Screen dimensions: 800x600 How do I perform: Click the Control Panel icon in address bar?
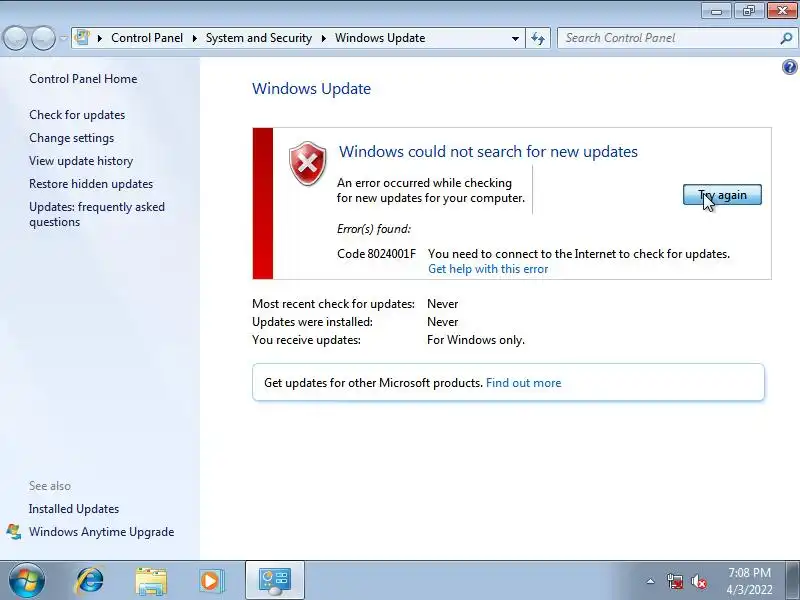click(82, 38)
